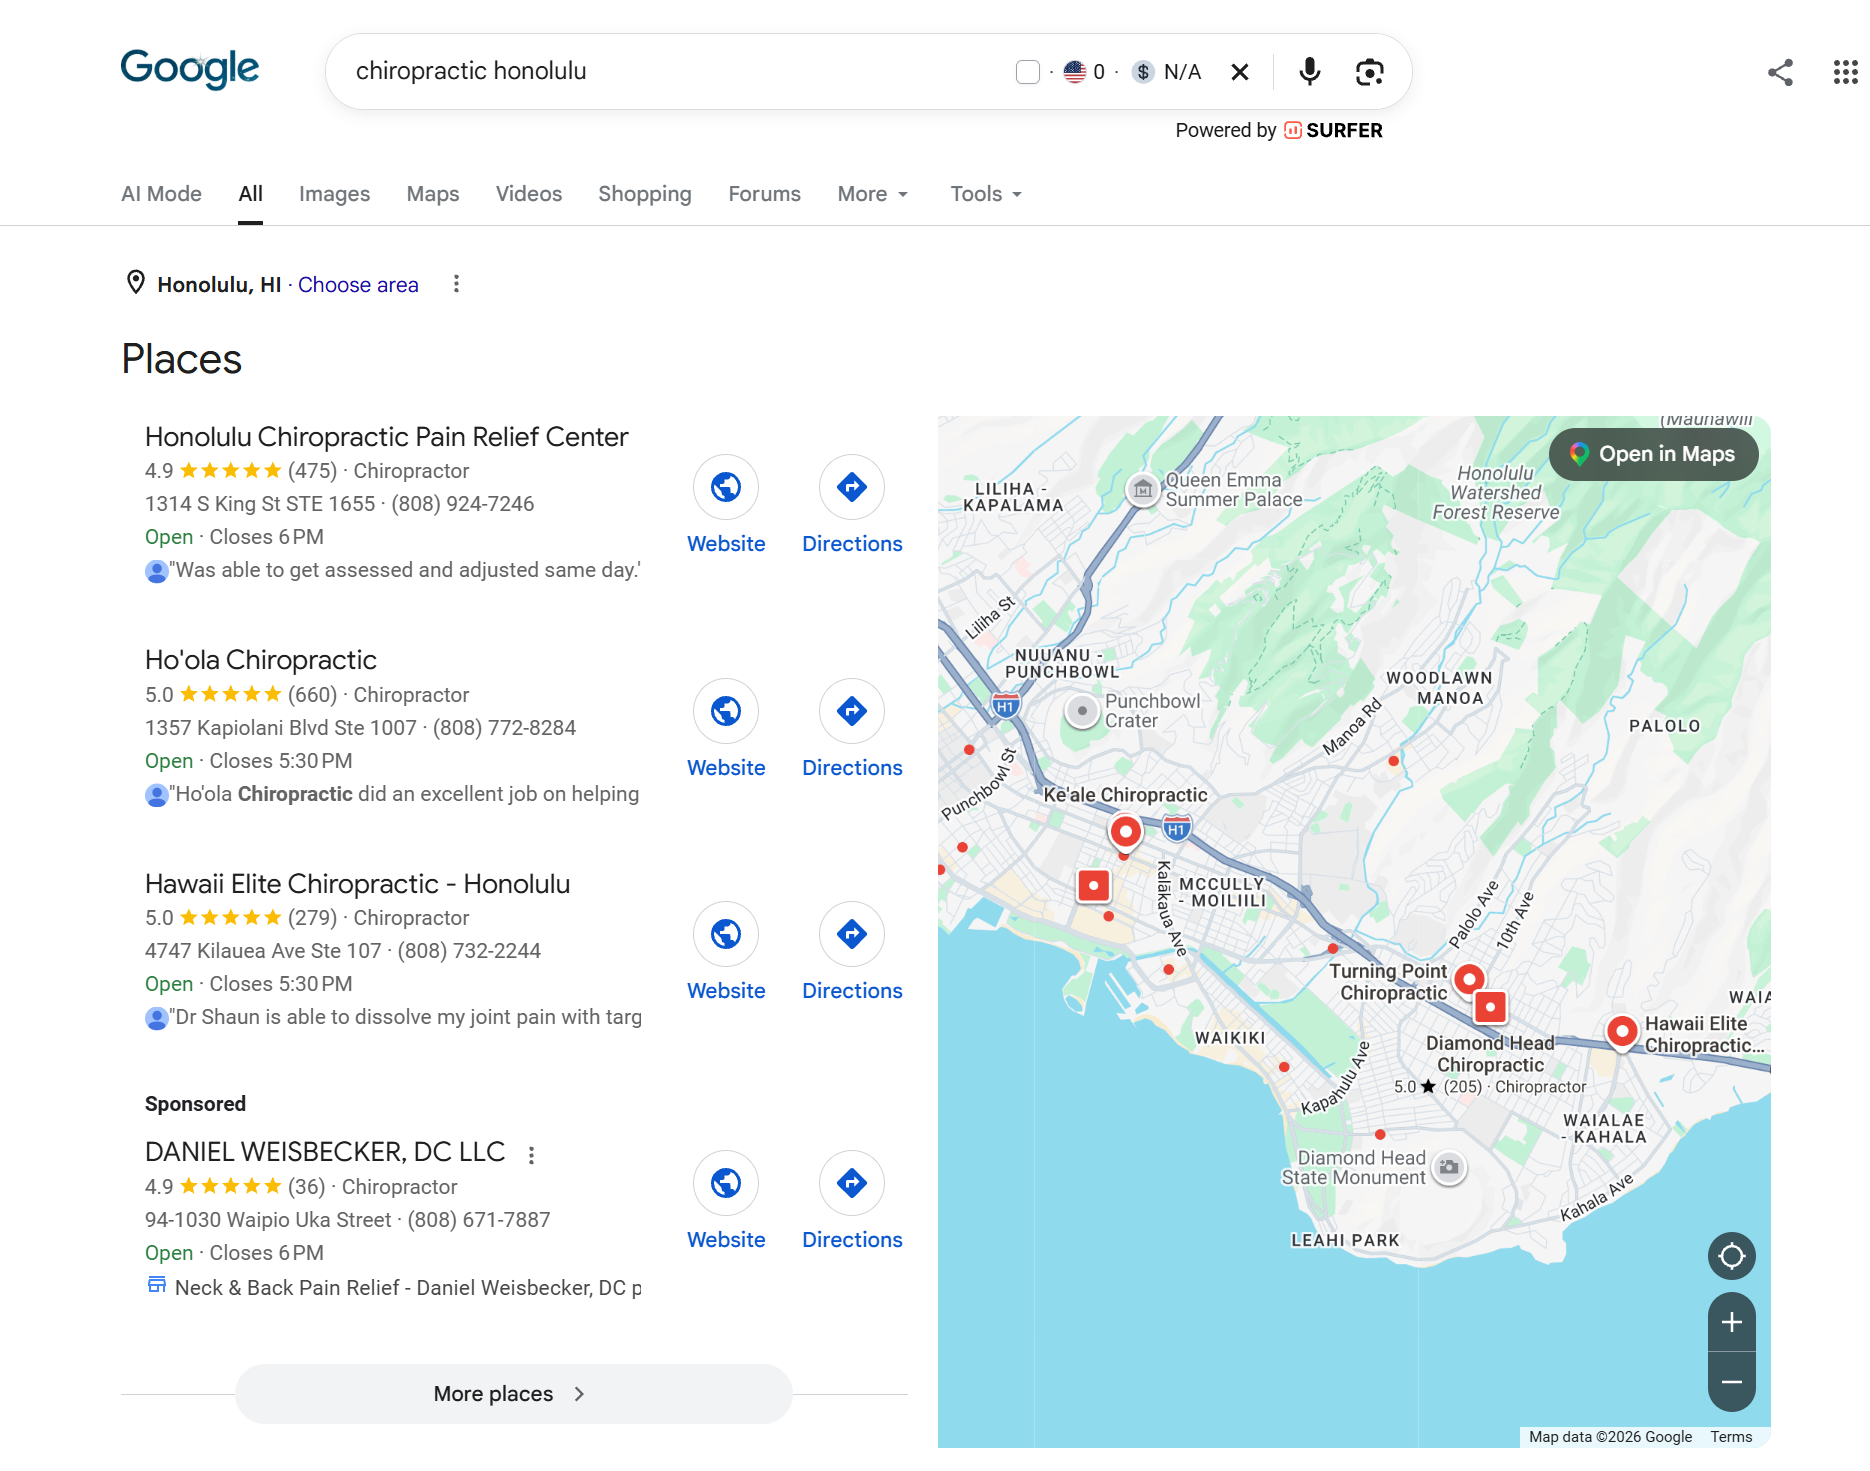
Task: Click the Ke'ale Chiropractic map pin
Action: 1125,832
